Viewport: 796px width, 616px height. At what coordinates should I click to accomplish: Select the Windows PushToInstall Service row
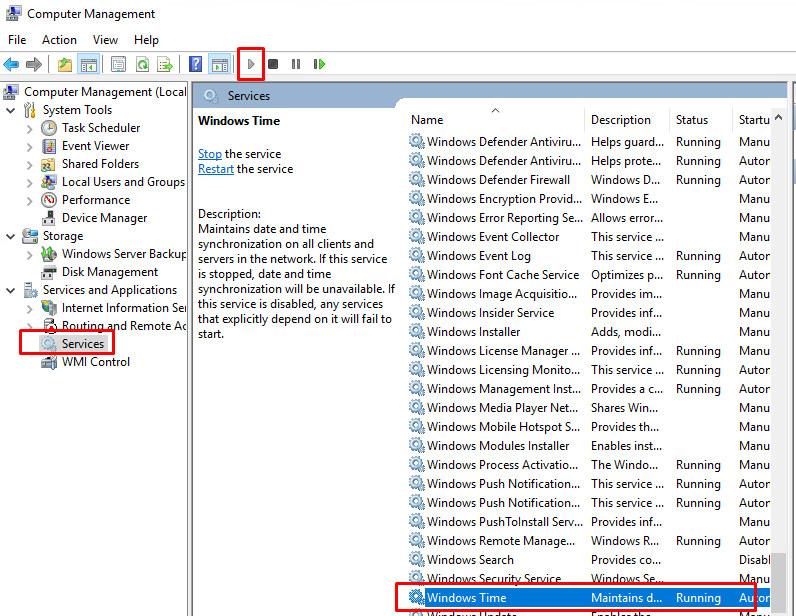[589, 522]
